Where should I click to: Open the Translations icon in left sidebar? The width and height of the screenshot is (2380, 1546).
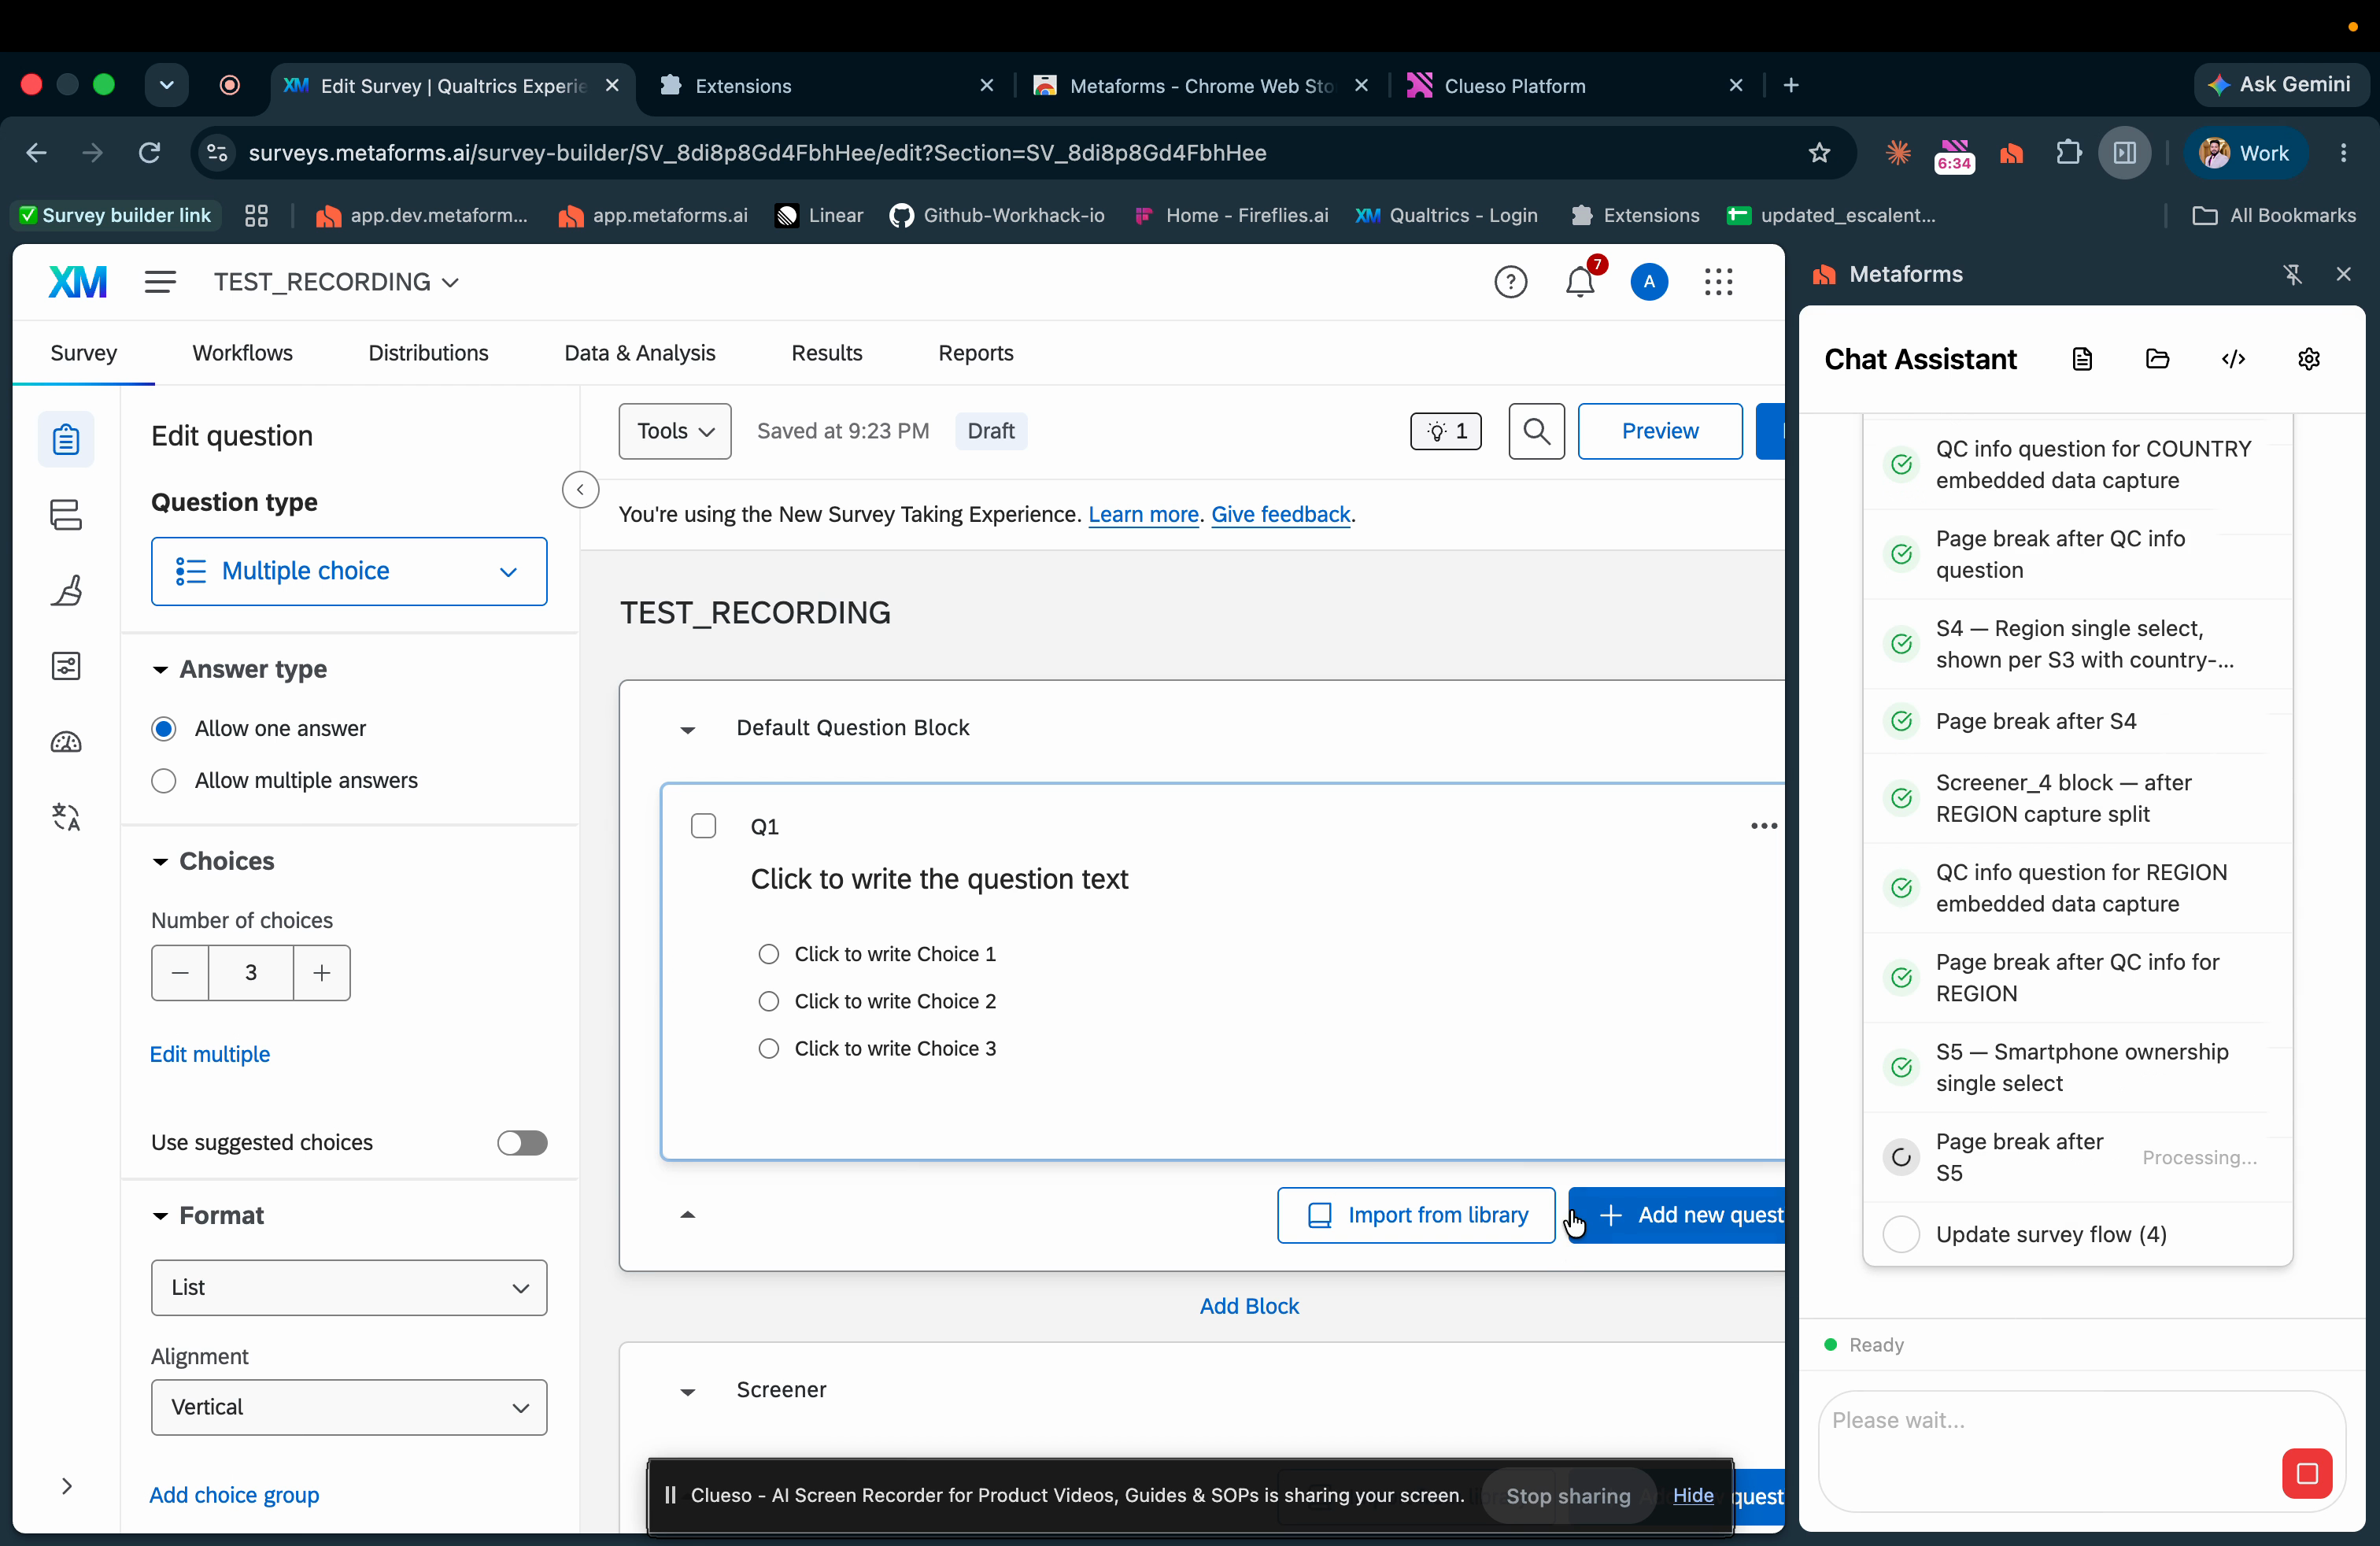coord(66,817)
